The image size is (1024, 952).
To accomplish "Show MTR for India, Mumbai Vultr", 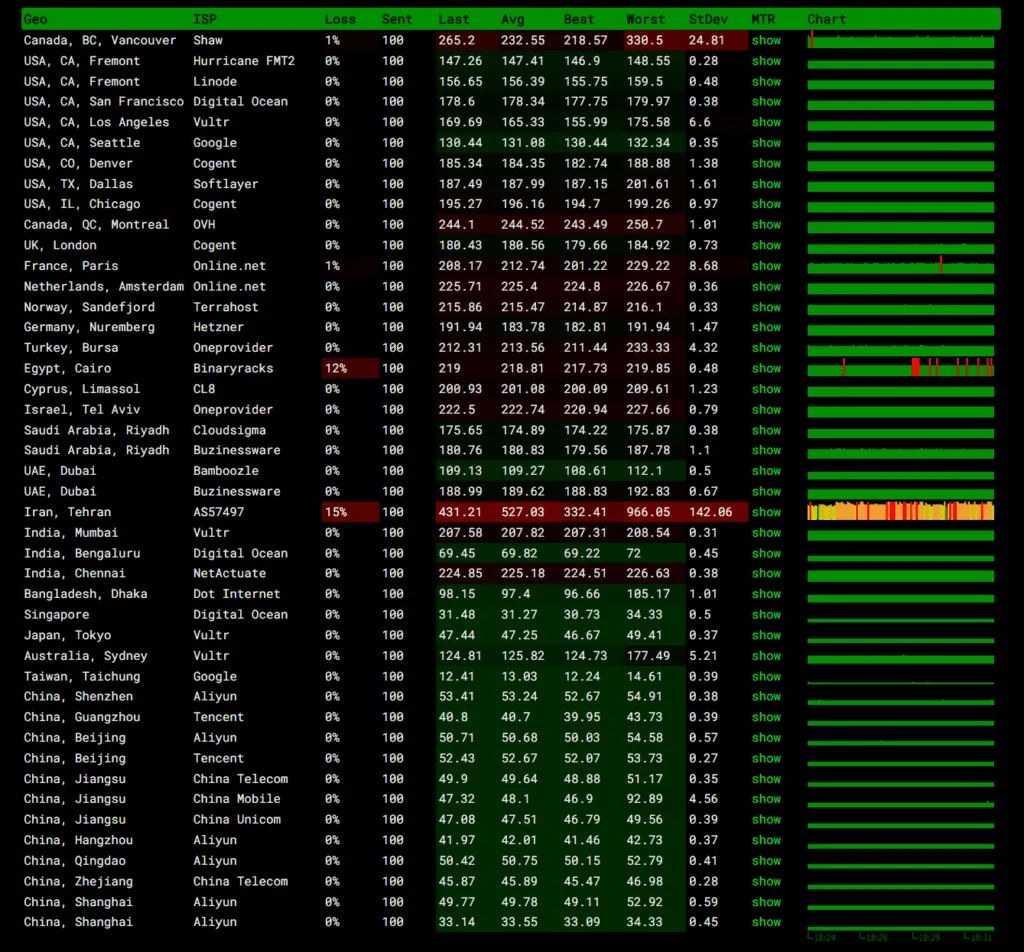I will coord(766,533).
